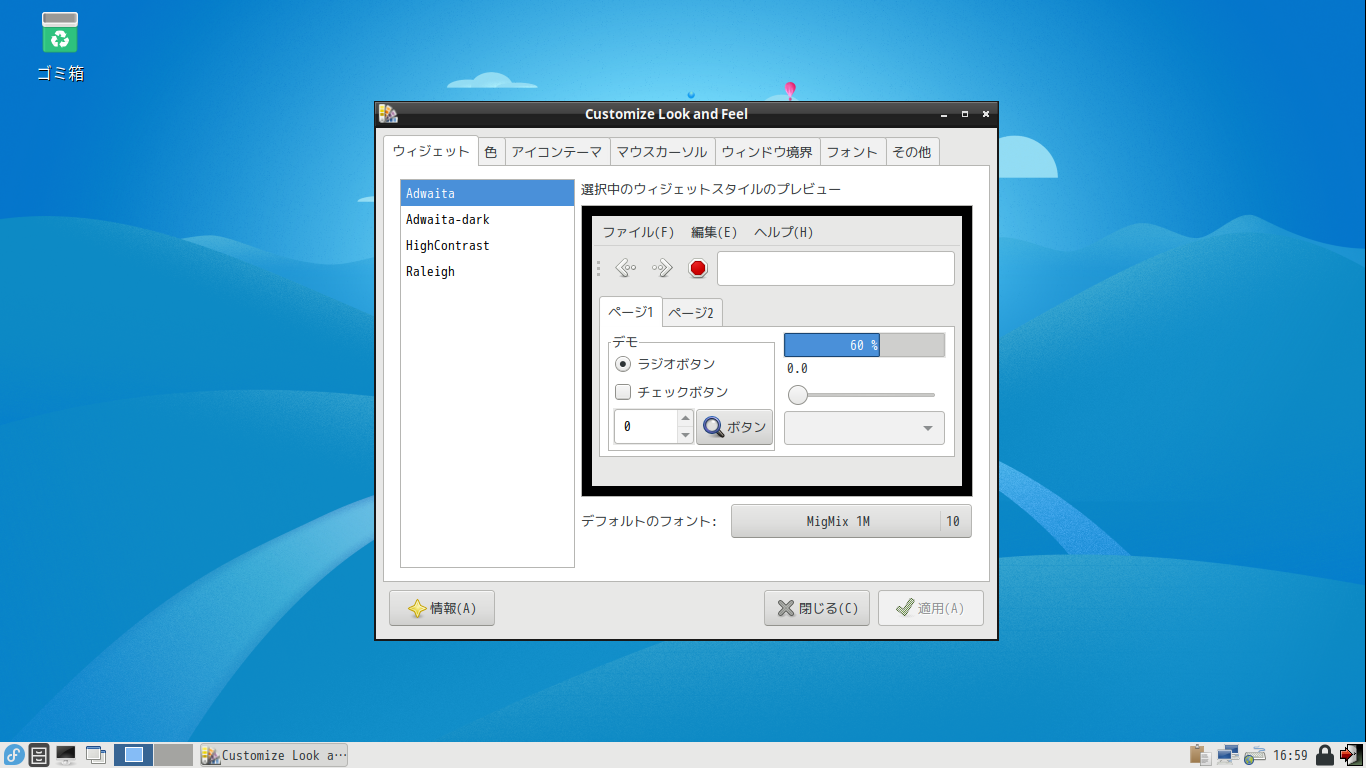1366x768 pixels.
Task: Click the Customize Look taskbar window button
Action: 274,755
